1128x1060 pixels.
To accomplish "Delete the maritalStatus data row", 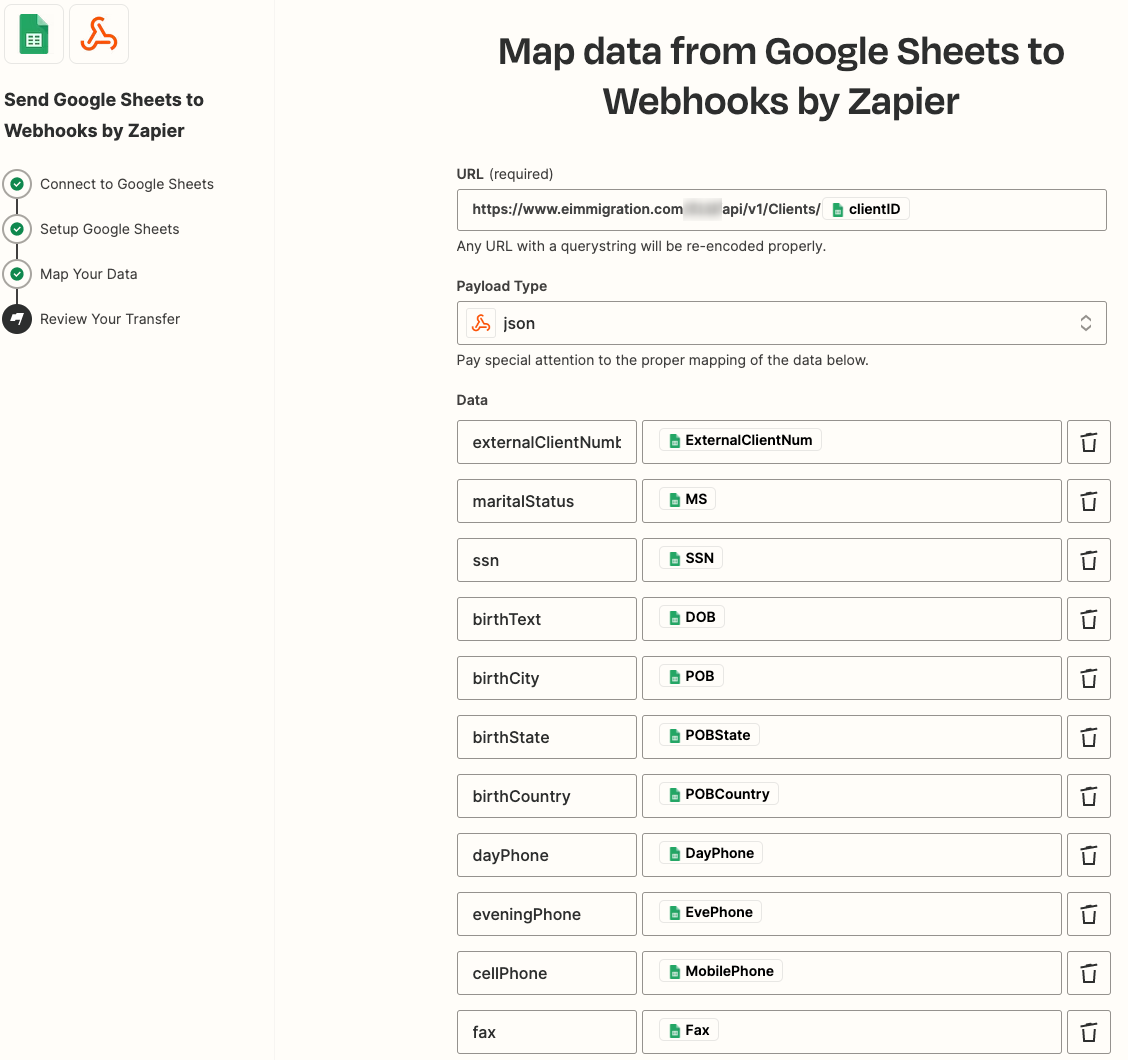I will [x=1088, y=501].
